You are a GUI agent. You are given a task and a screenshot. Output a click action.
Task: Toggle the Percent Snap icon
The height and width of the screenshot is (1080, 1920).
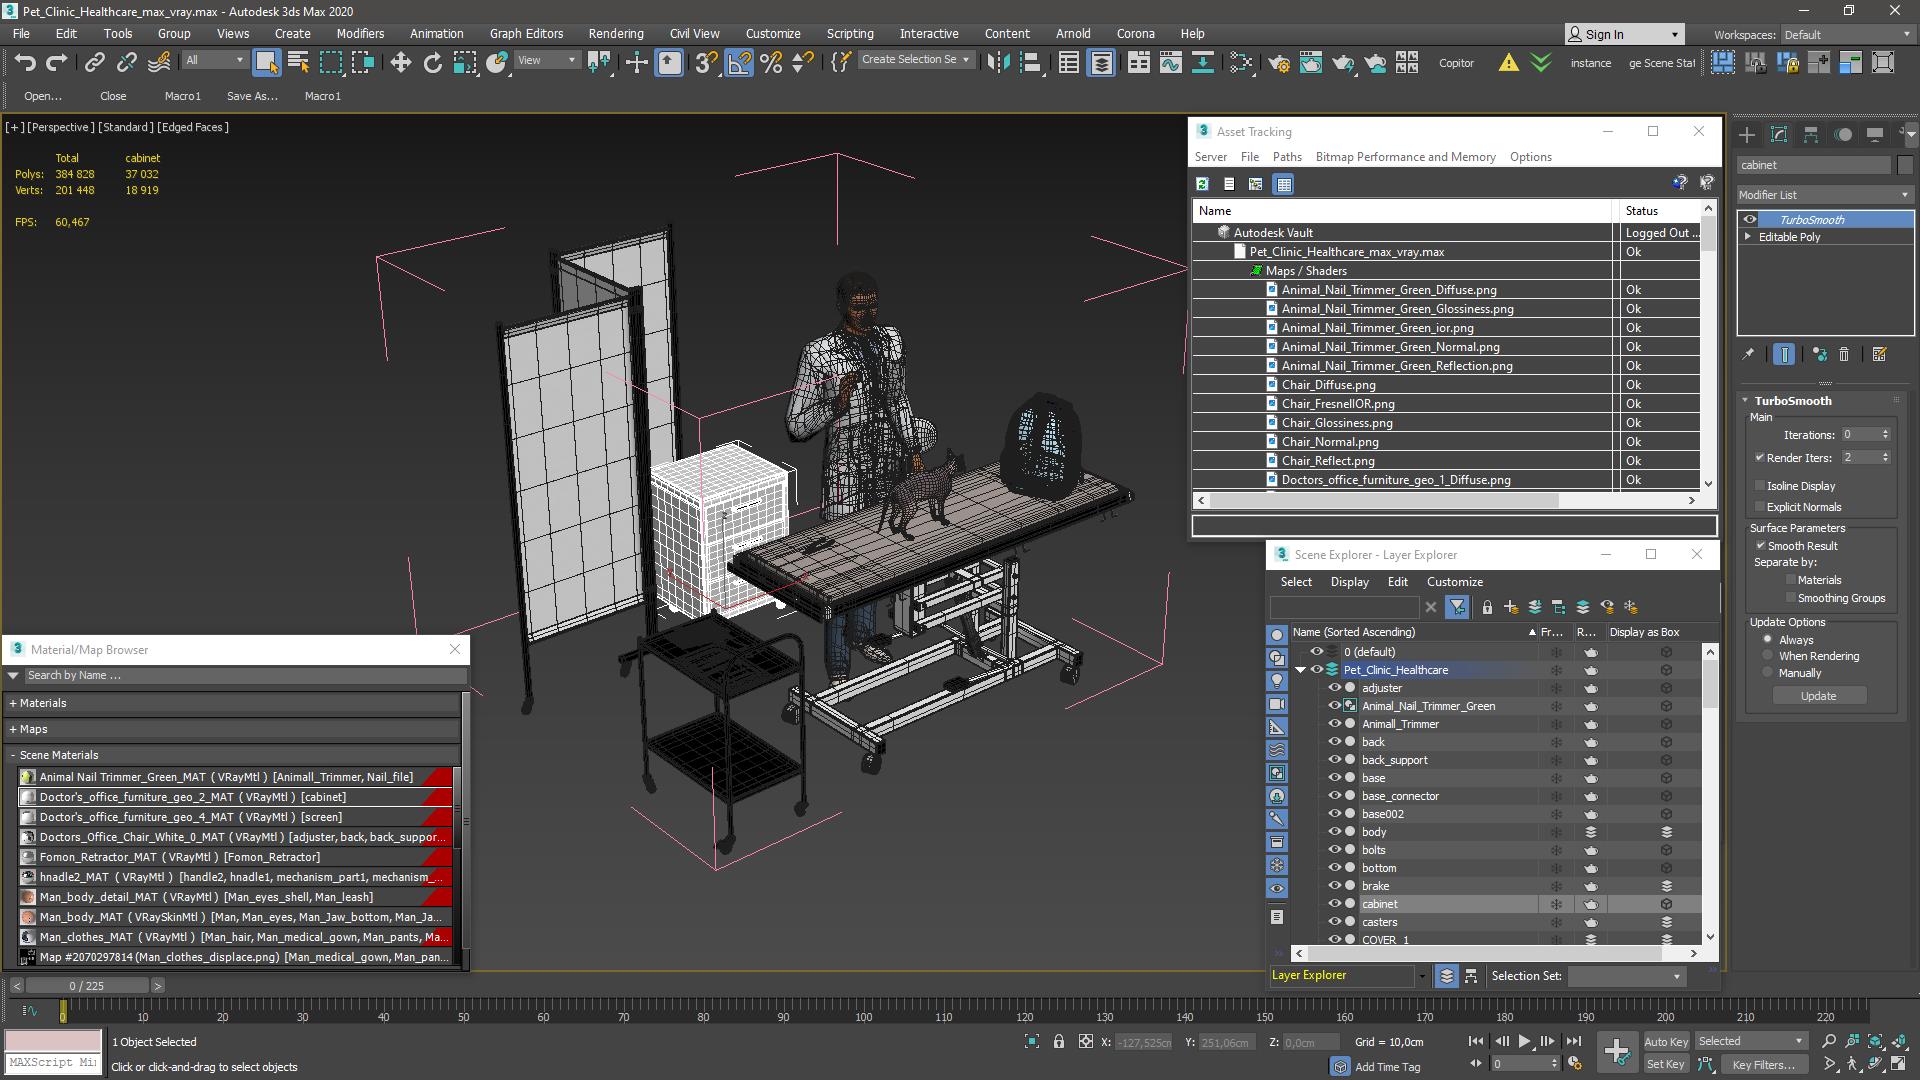click(x=771, y=63)
